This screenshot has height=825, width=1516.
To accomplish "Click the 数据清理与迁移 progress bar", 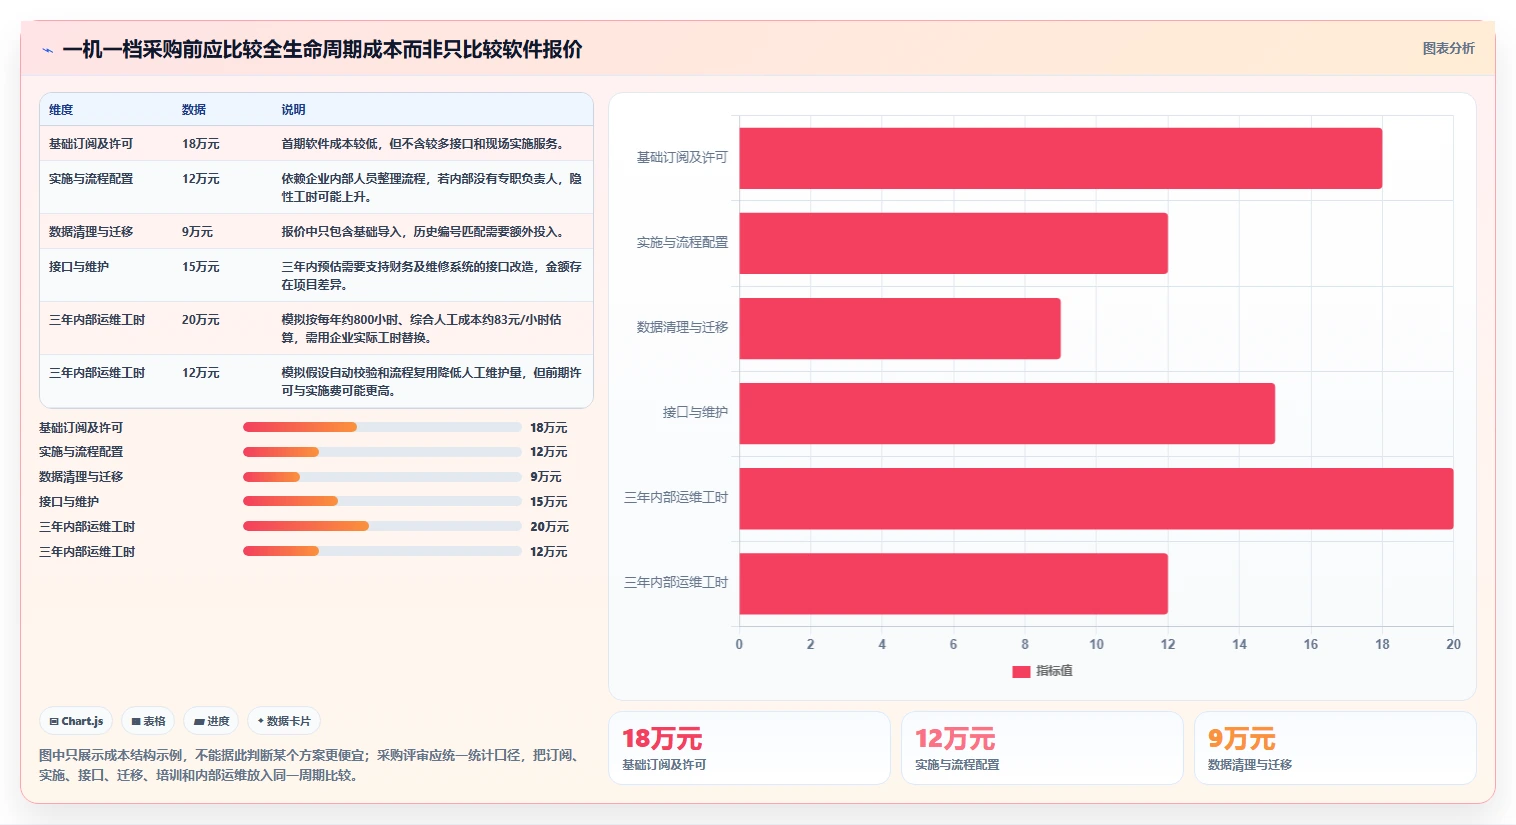I will pos(382,477).
